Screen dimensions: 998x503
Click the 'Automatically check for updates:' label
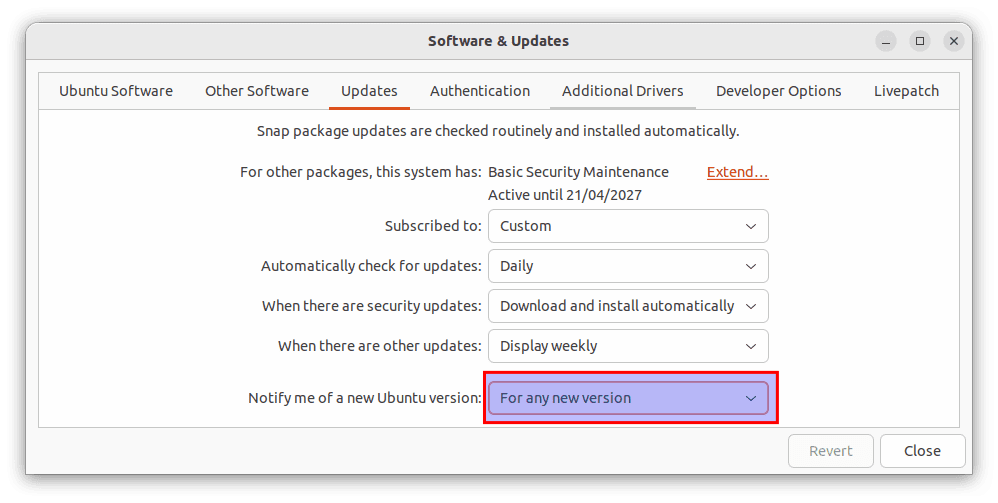tap(371, 266)
